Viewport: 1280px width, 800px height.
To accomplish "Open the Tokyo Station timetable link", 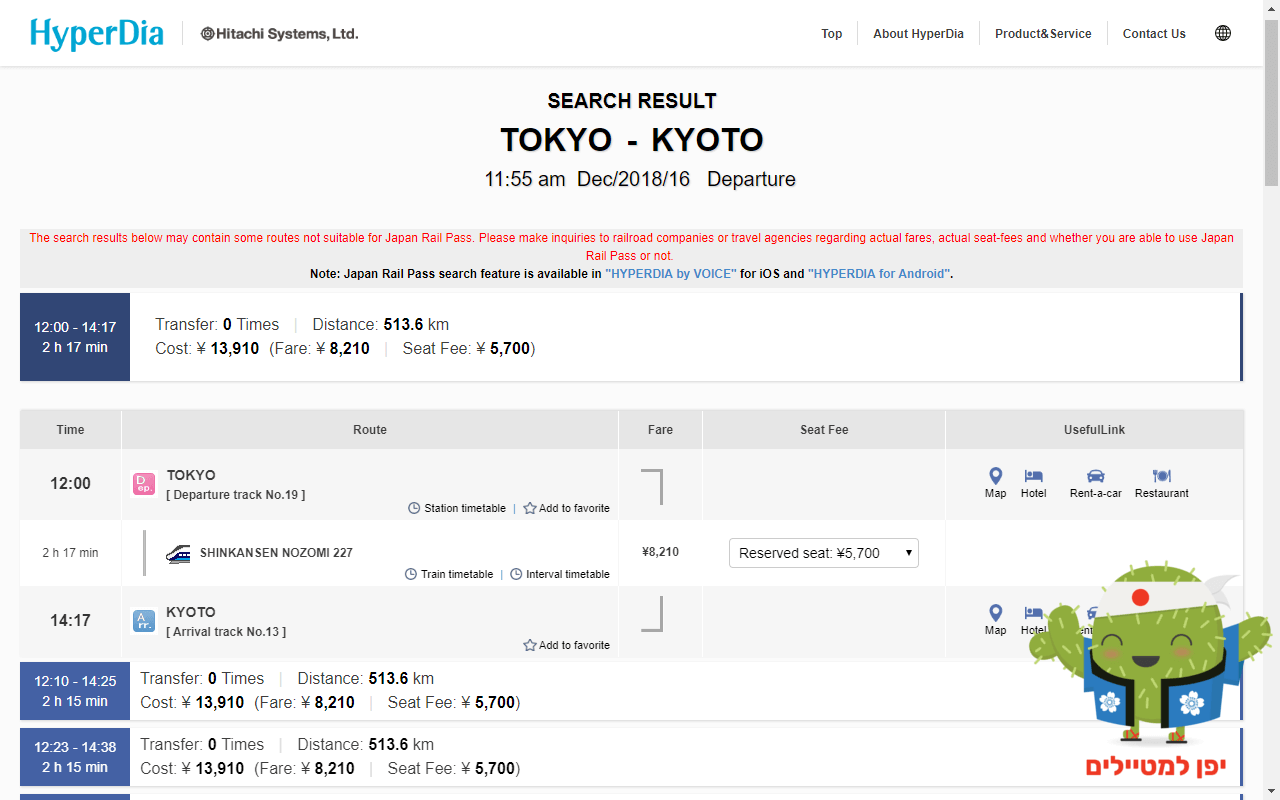I will [458, 508].
